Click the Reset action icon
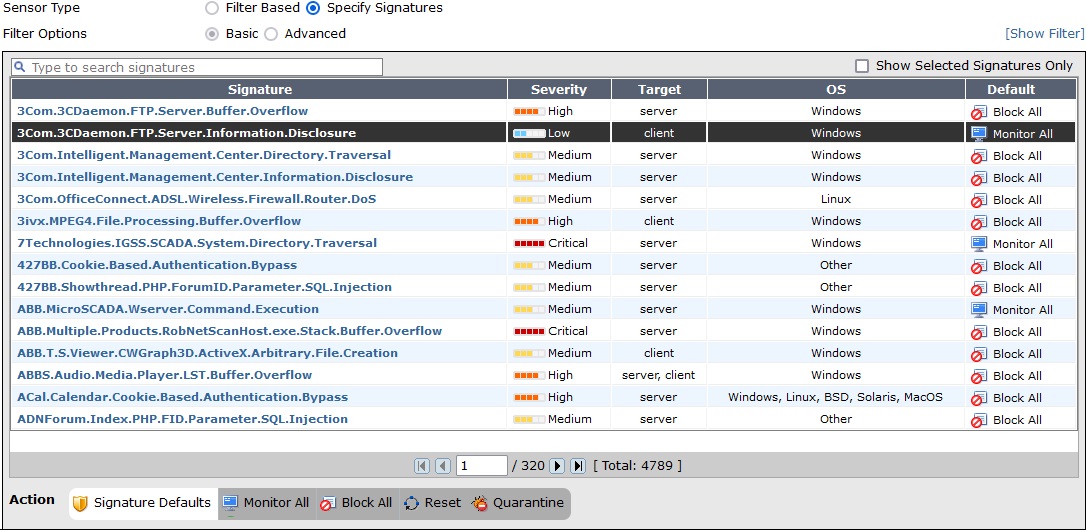 click(x=412, y=503)
